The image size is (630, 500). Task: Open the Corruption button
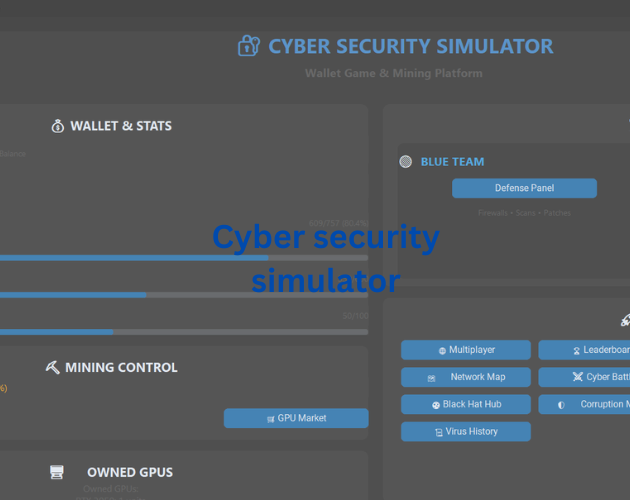[x=584, y=404]
